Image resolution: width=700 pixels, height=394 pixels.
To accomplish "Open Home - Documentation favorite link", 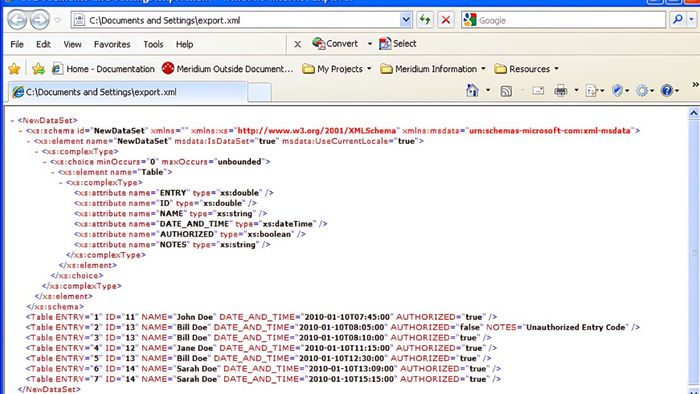I will tap(103, 69).
